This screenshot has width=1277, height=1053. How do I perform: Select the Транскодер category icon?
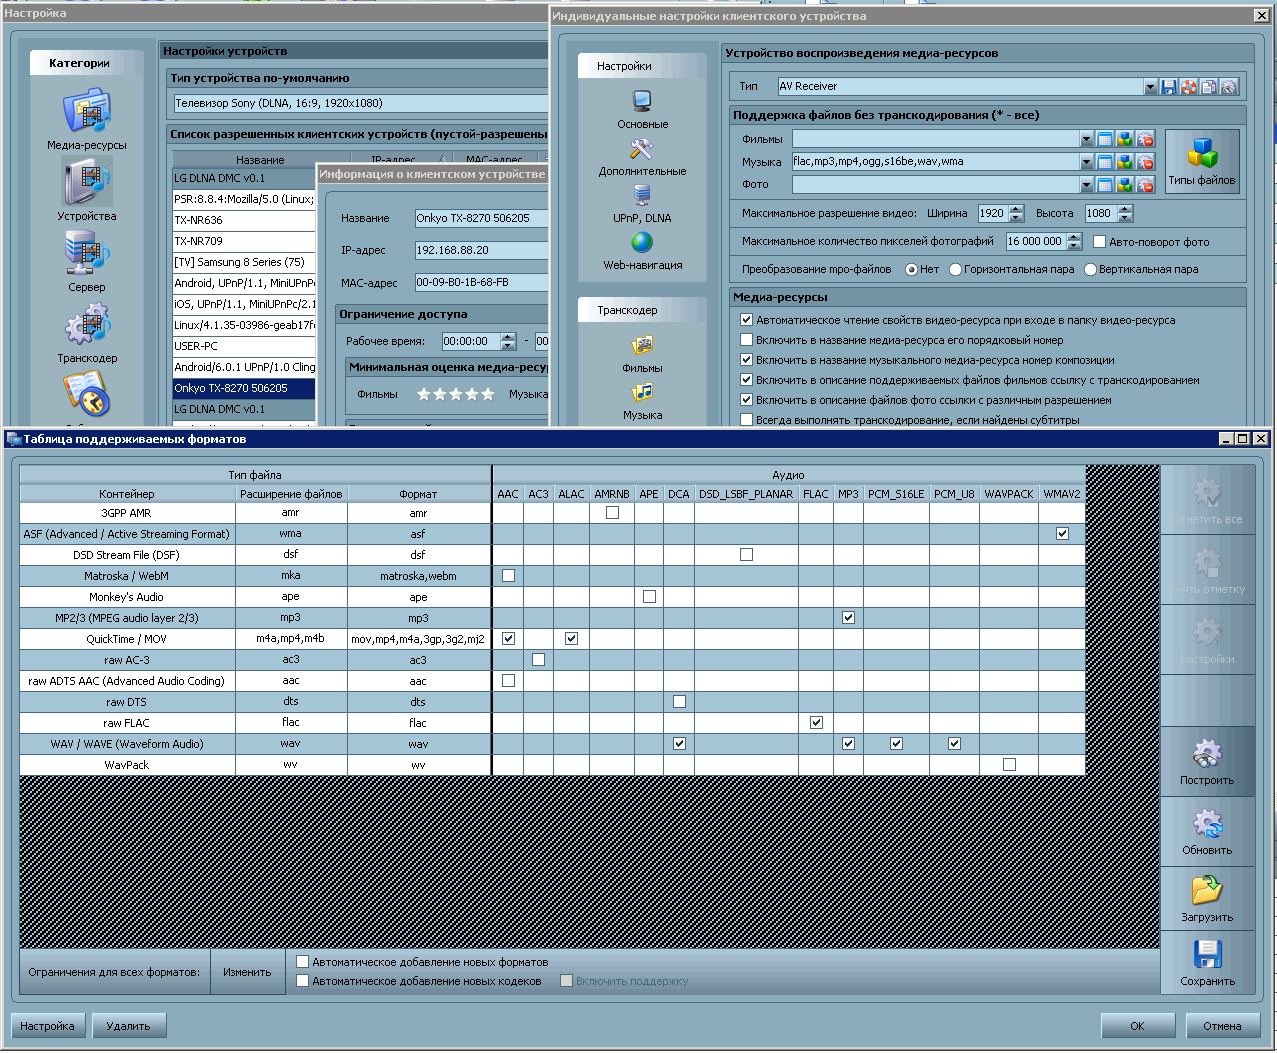click(87, 327)
